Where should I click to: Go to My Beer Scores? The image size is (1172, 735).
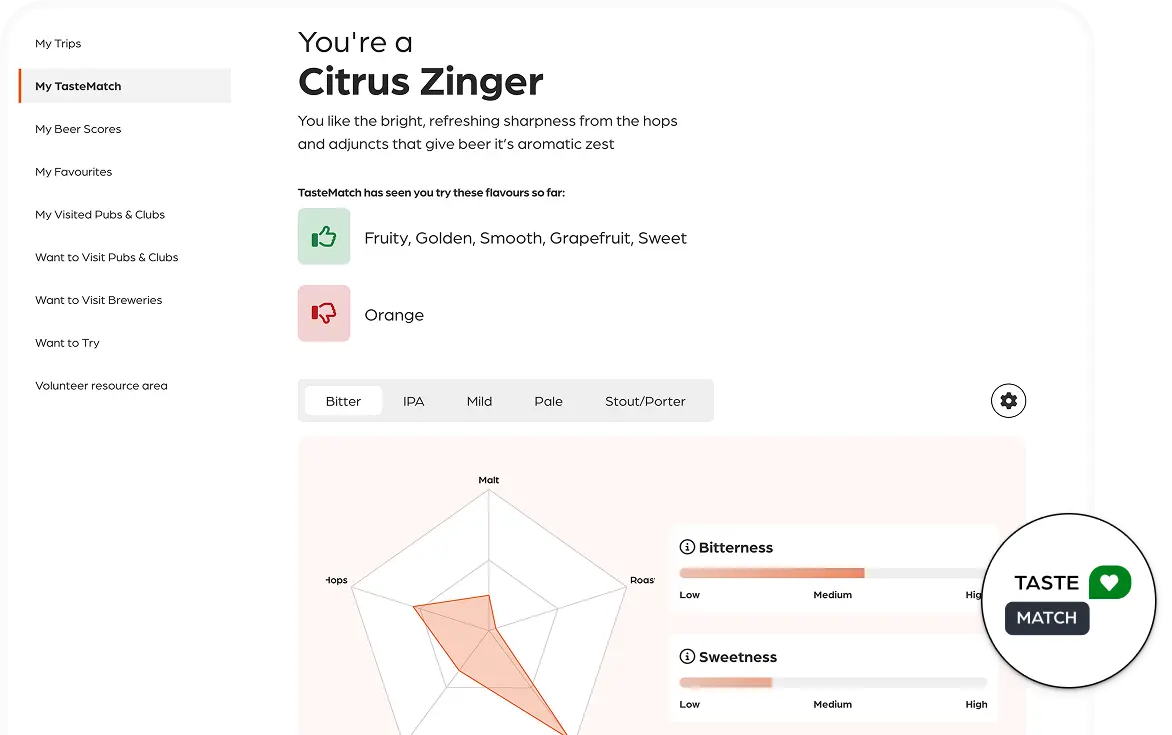click(x=78, y=129)
